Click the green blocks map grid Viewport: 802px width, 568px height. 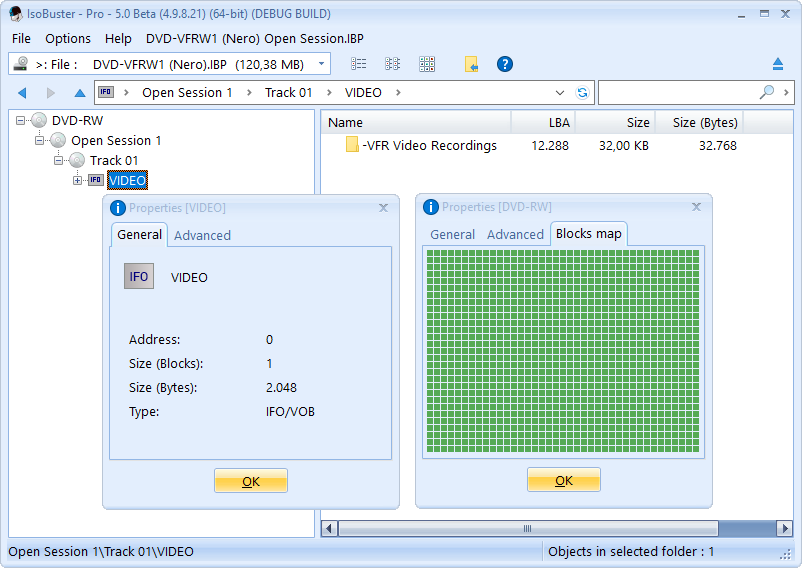[563, 351]
